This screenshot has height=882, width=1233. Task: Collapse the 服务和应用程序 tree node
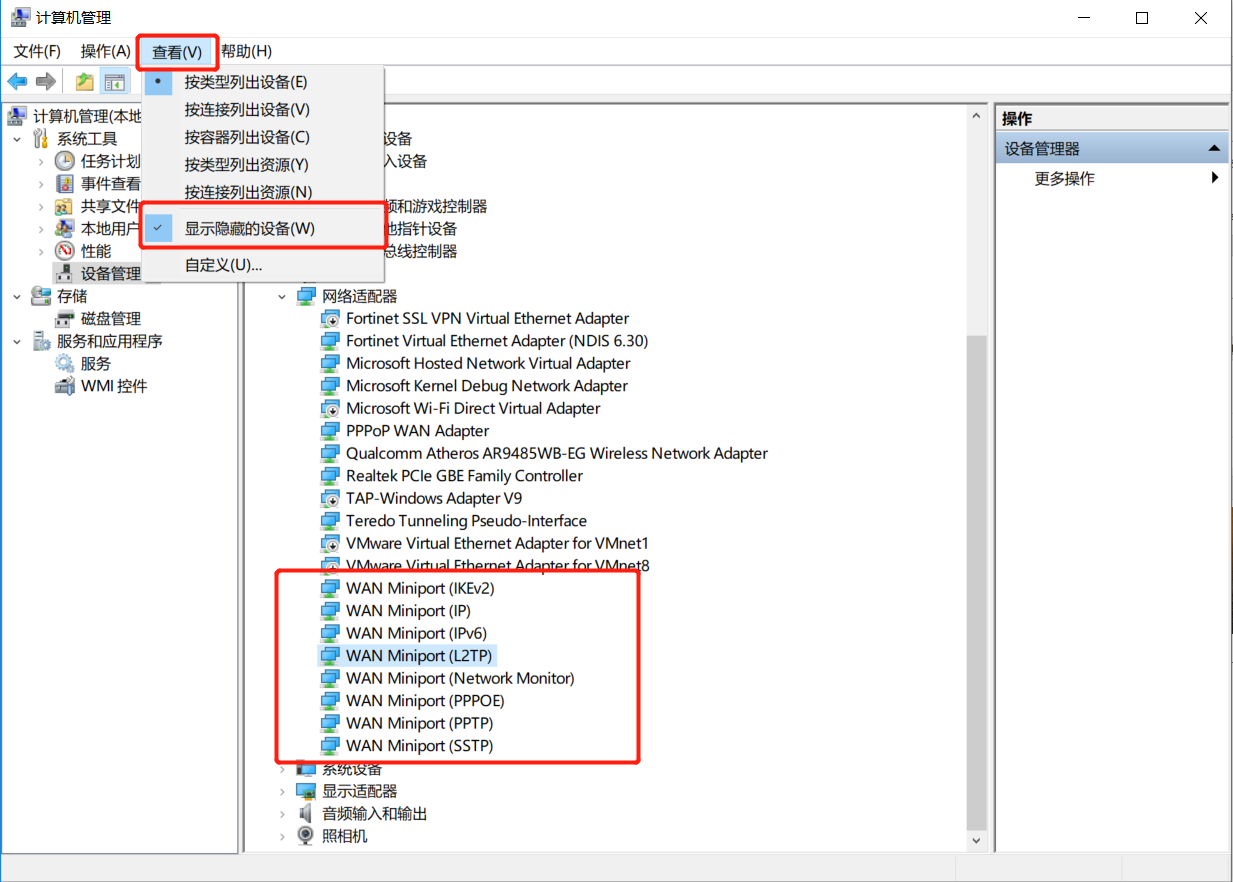[x=17, y=341]
